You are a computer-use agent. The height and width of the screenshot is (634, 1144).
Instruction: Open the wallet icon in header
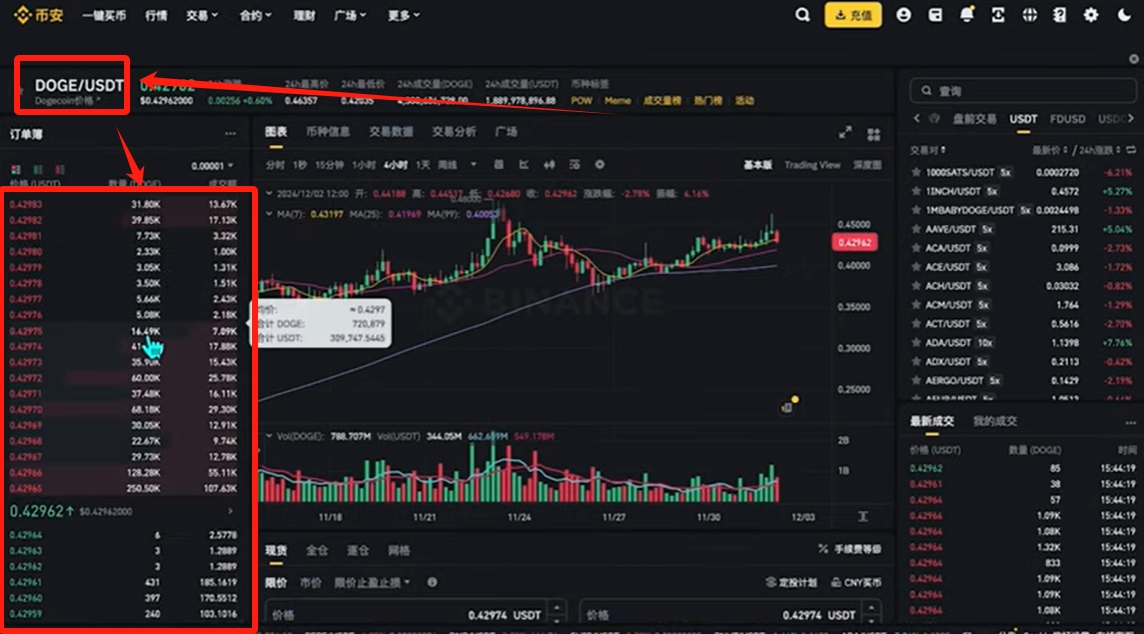coord(935,15)
